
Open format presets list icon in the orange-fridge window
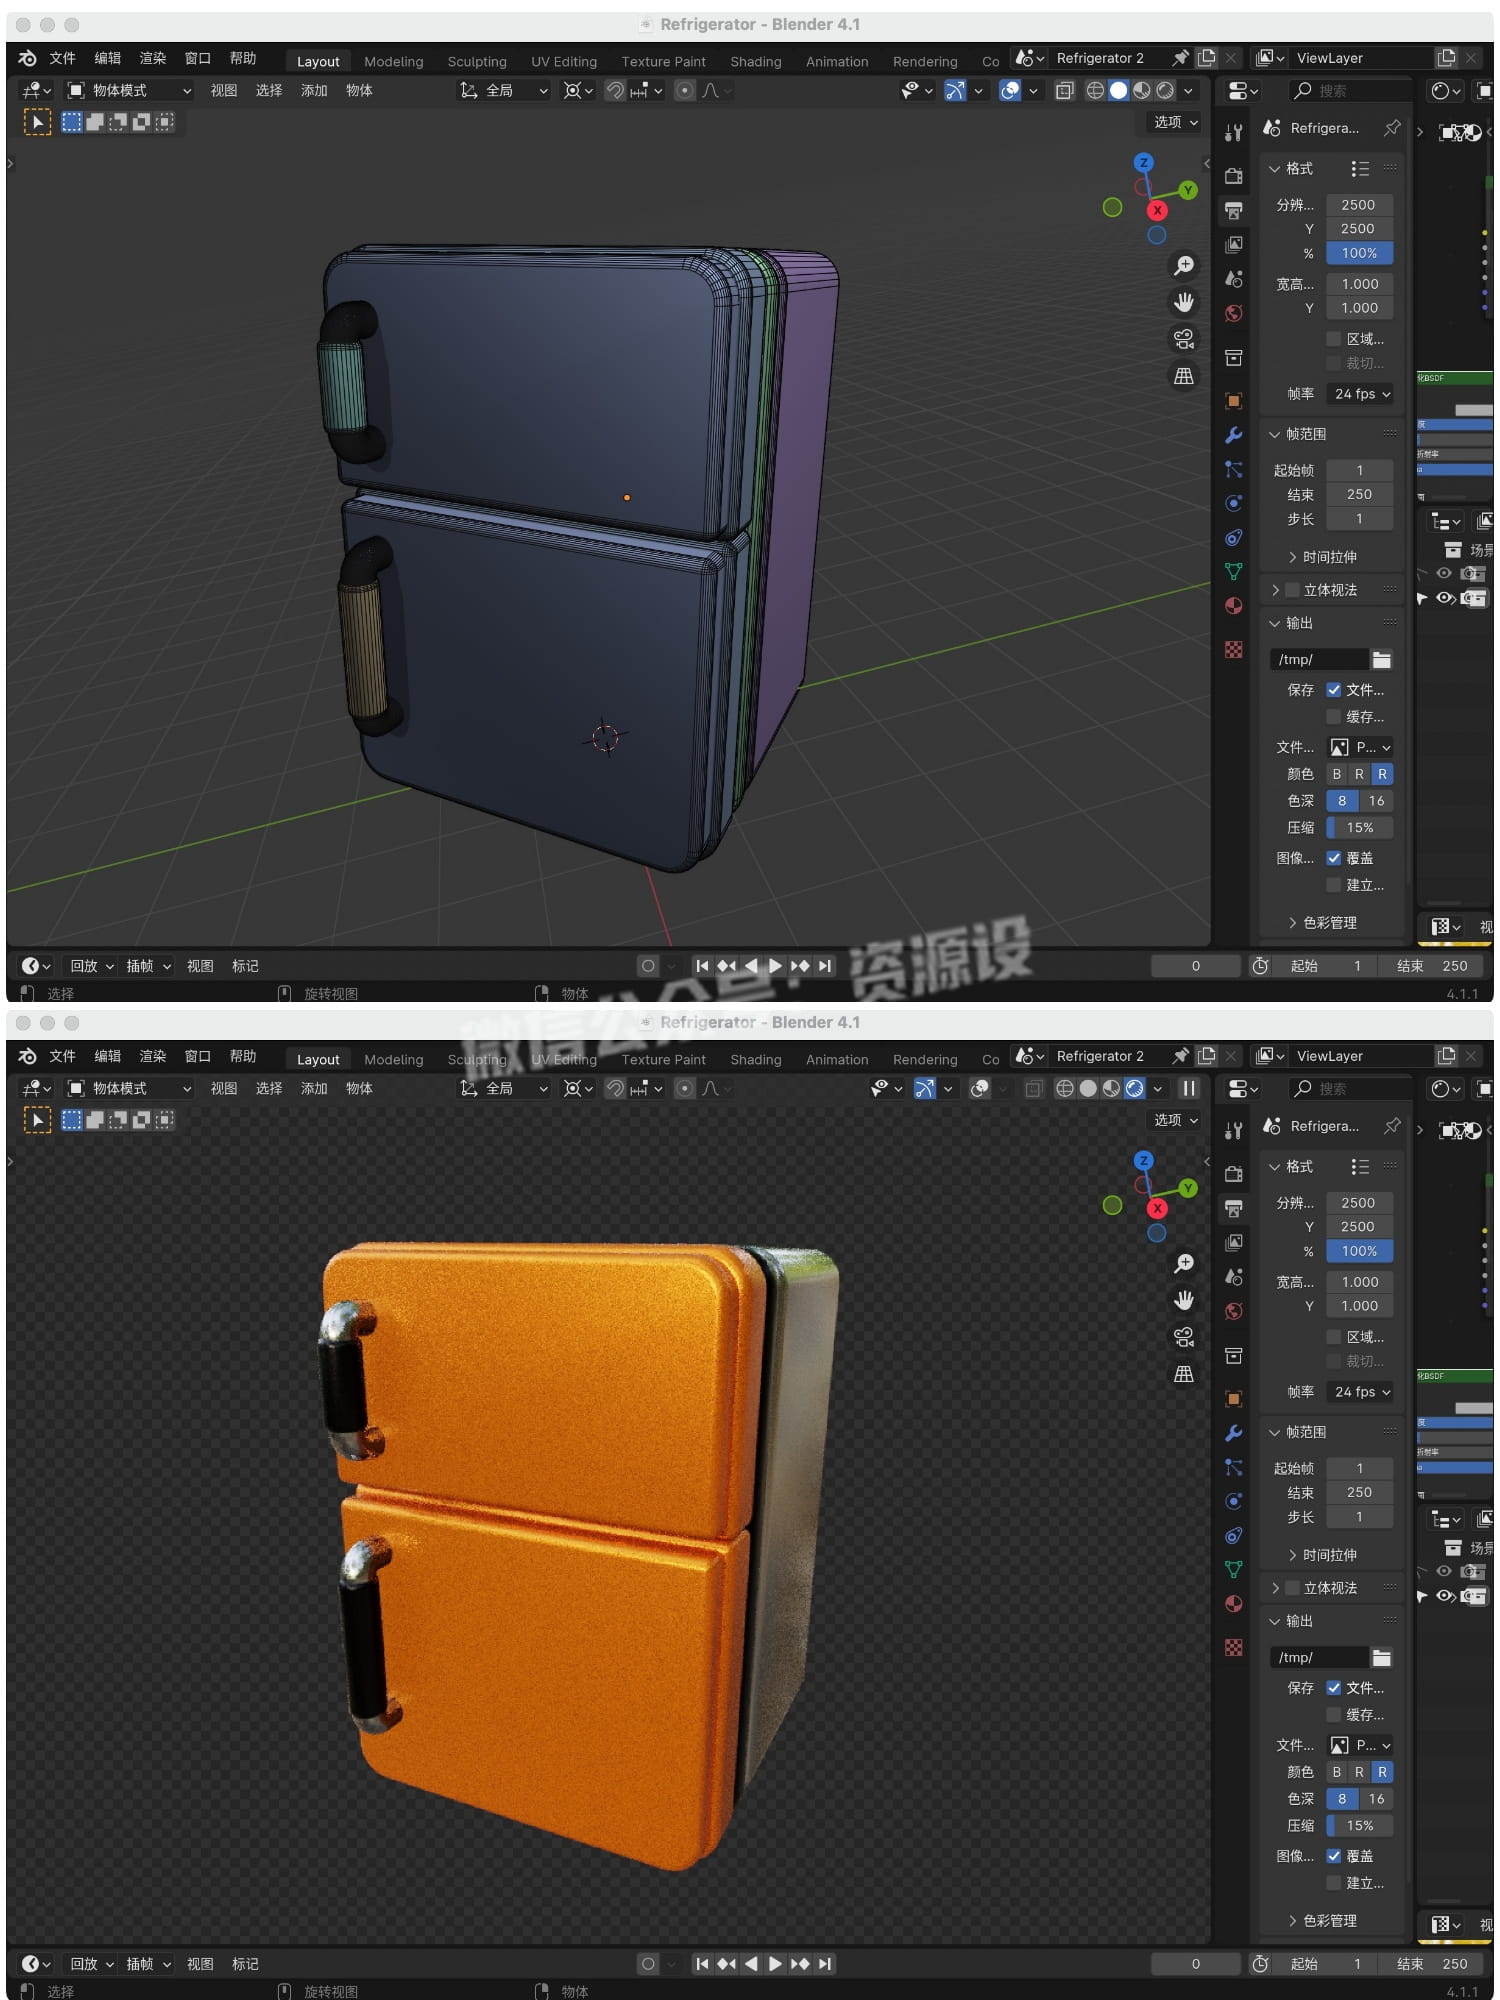[x=1359, y=1167]
